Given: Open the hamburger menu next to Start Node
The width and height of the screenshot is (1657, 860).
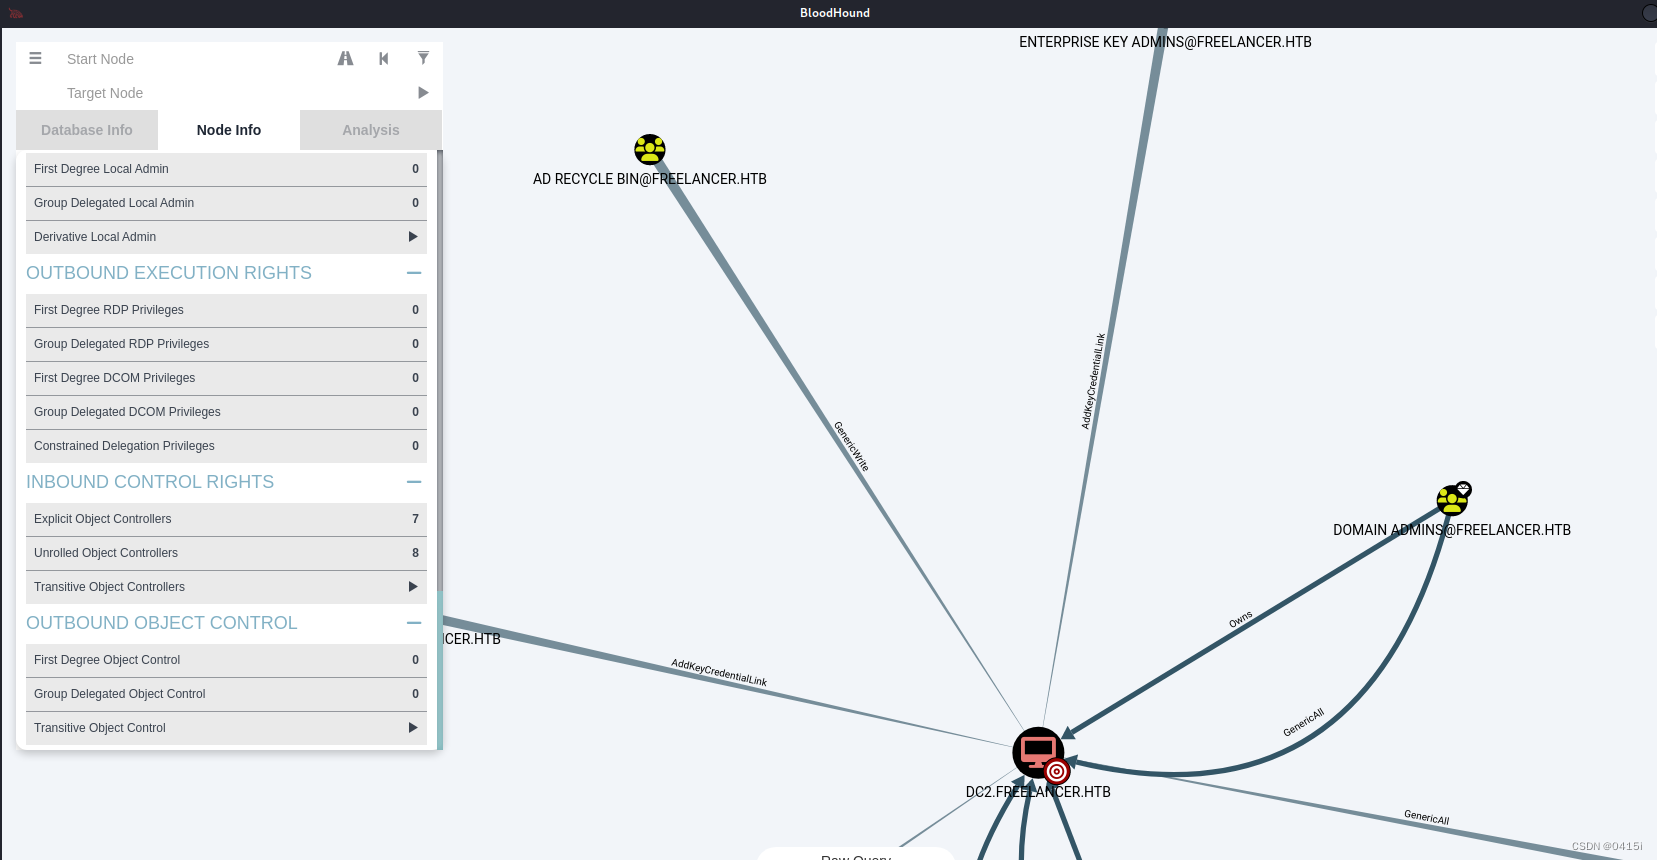Looking at the screenshot, I should (35, 58).
